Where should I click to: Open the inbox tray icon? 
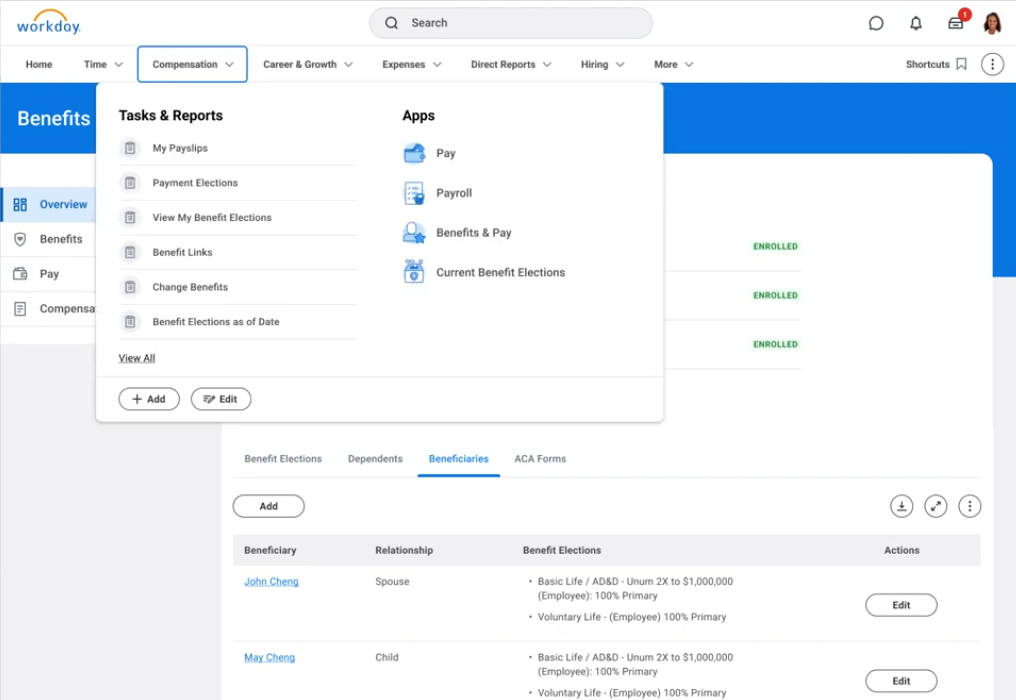955,23
